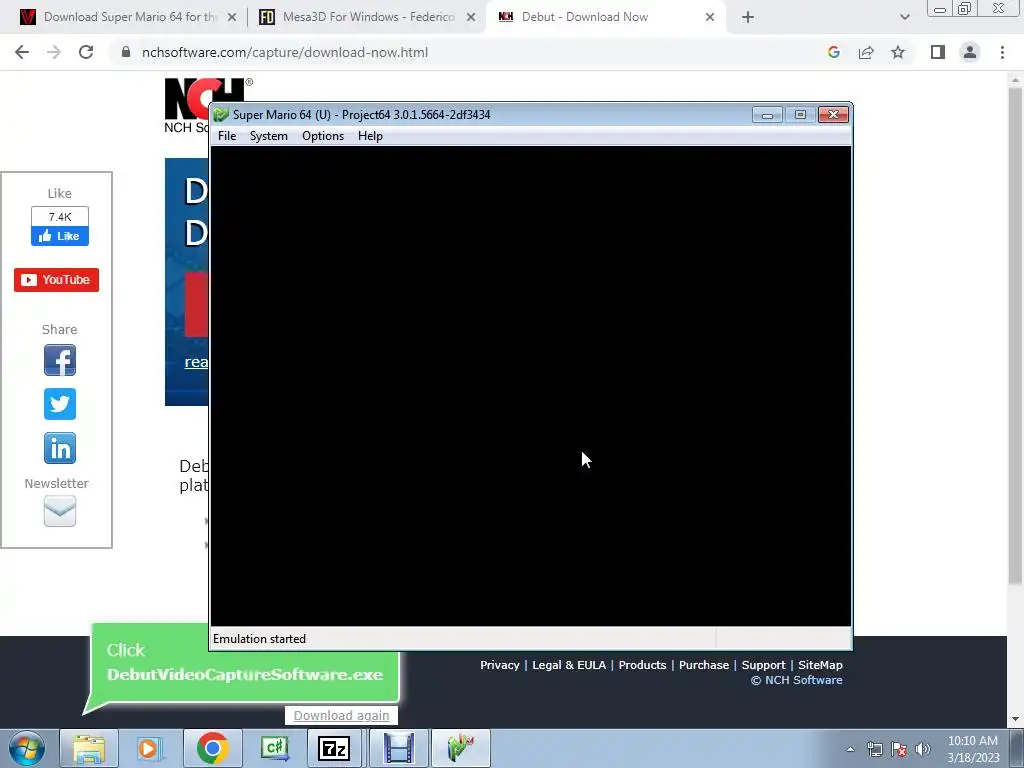Click the Action Center flag icon

pyautogui.click(x=899, y=749)
